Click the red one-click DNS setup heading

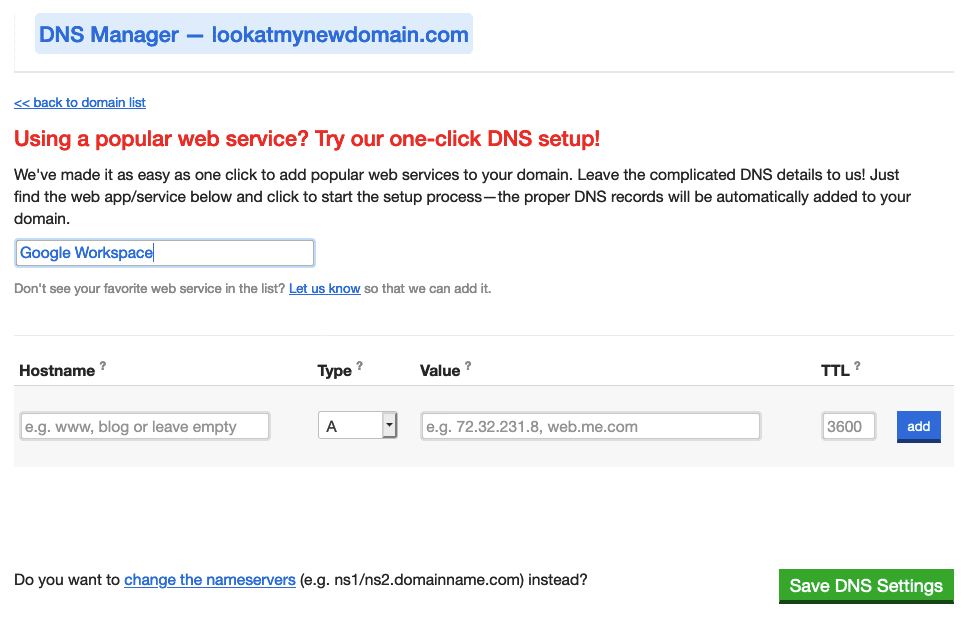(307, 139)
